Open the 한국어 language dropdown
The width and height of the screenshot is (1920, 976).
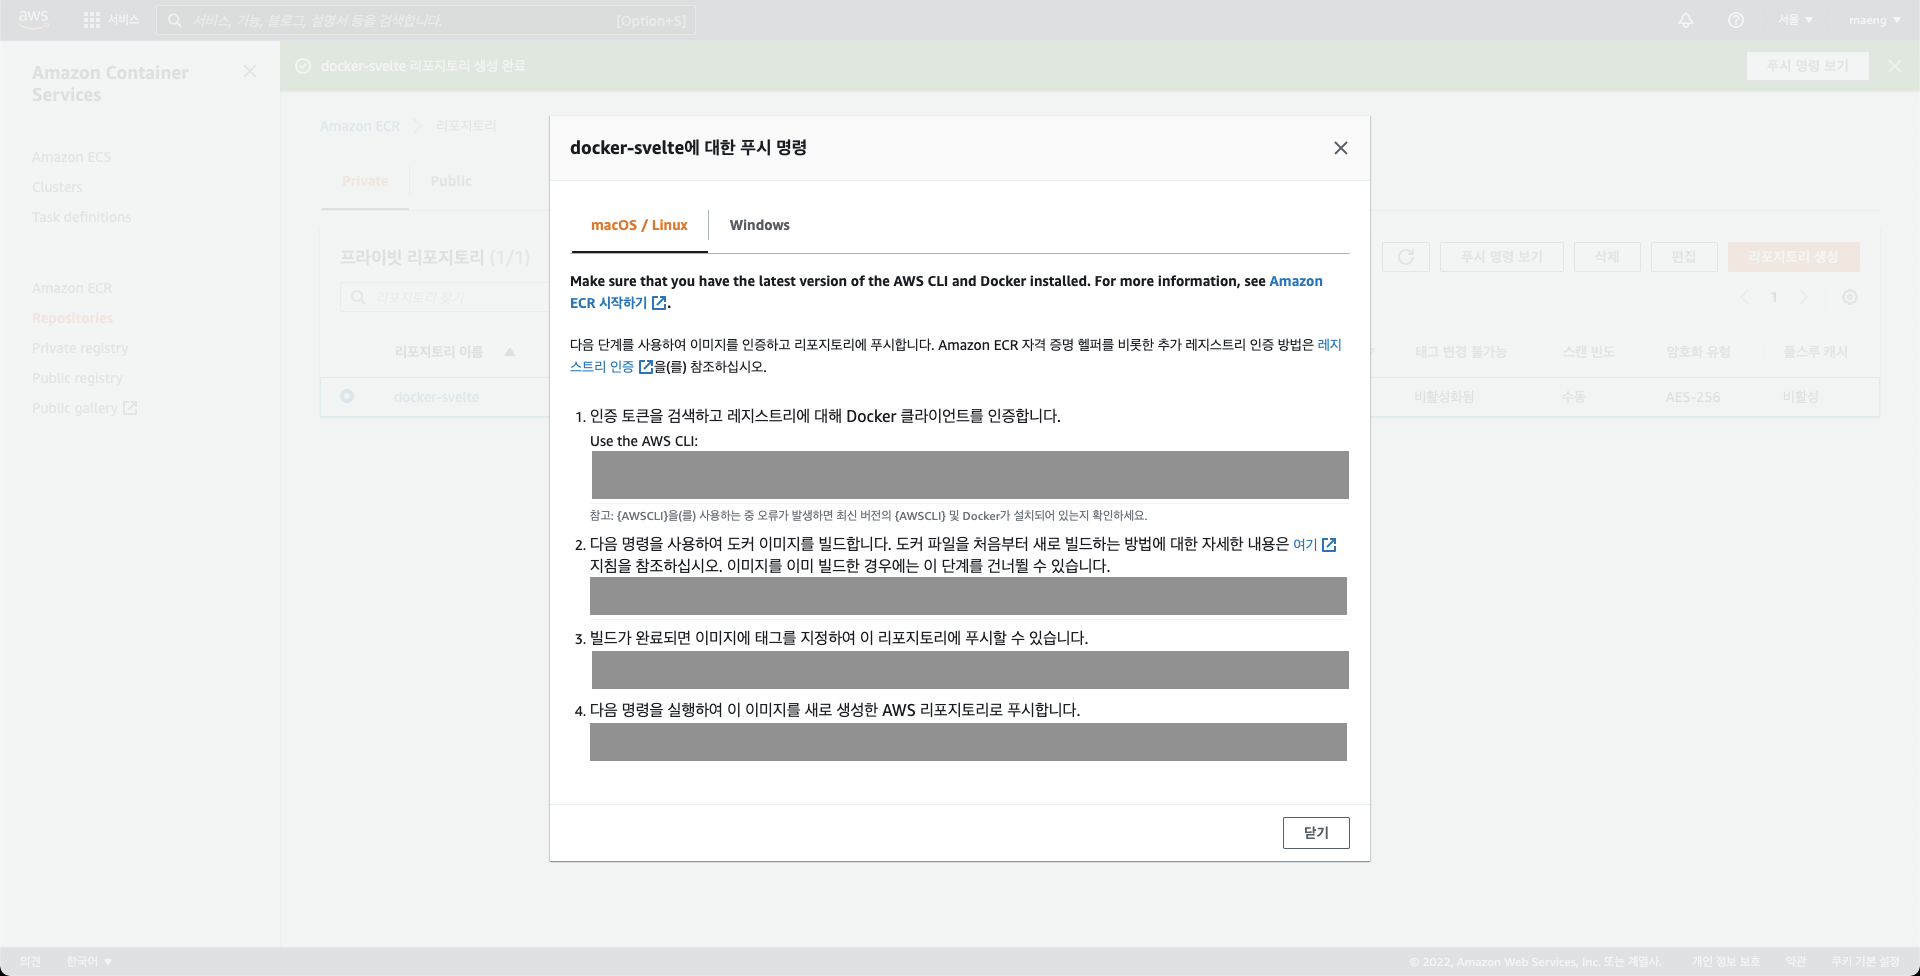tap(89, 962)
